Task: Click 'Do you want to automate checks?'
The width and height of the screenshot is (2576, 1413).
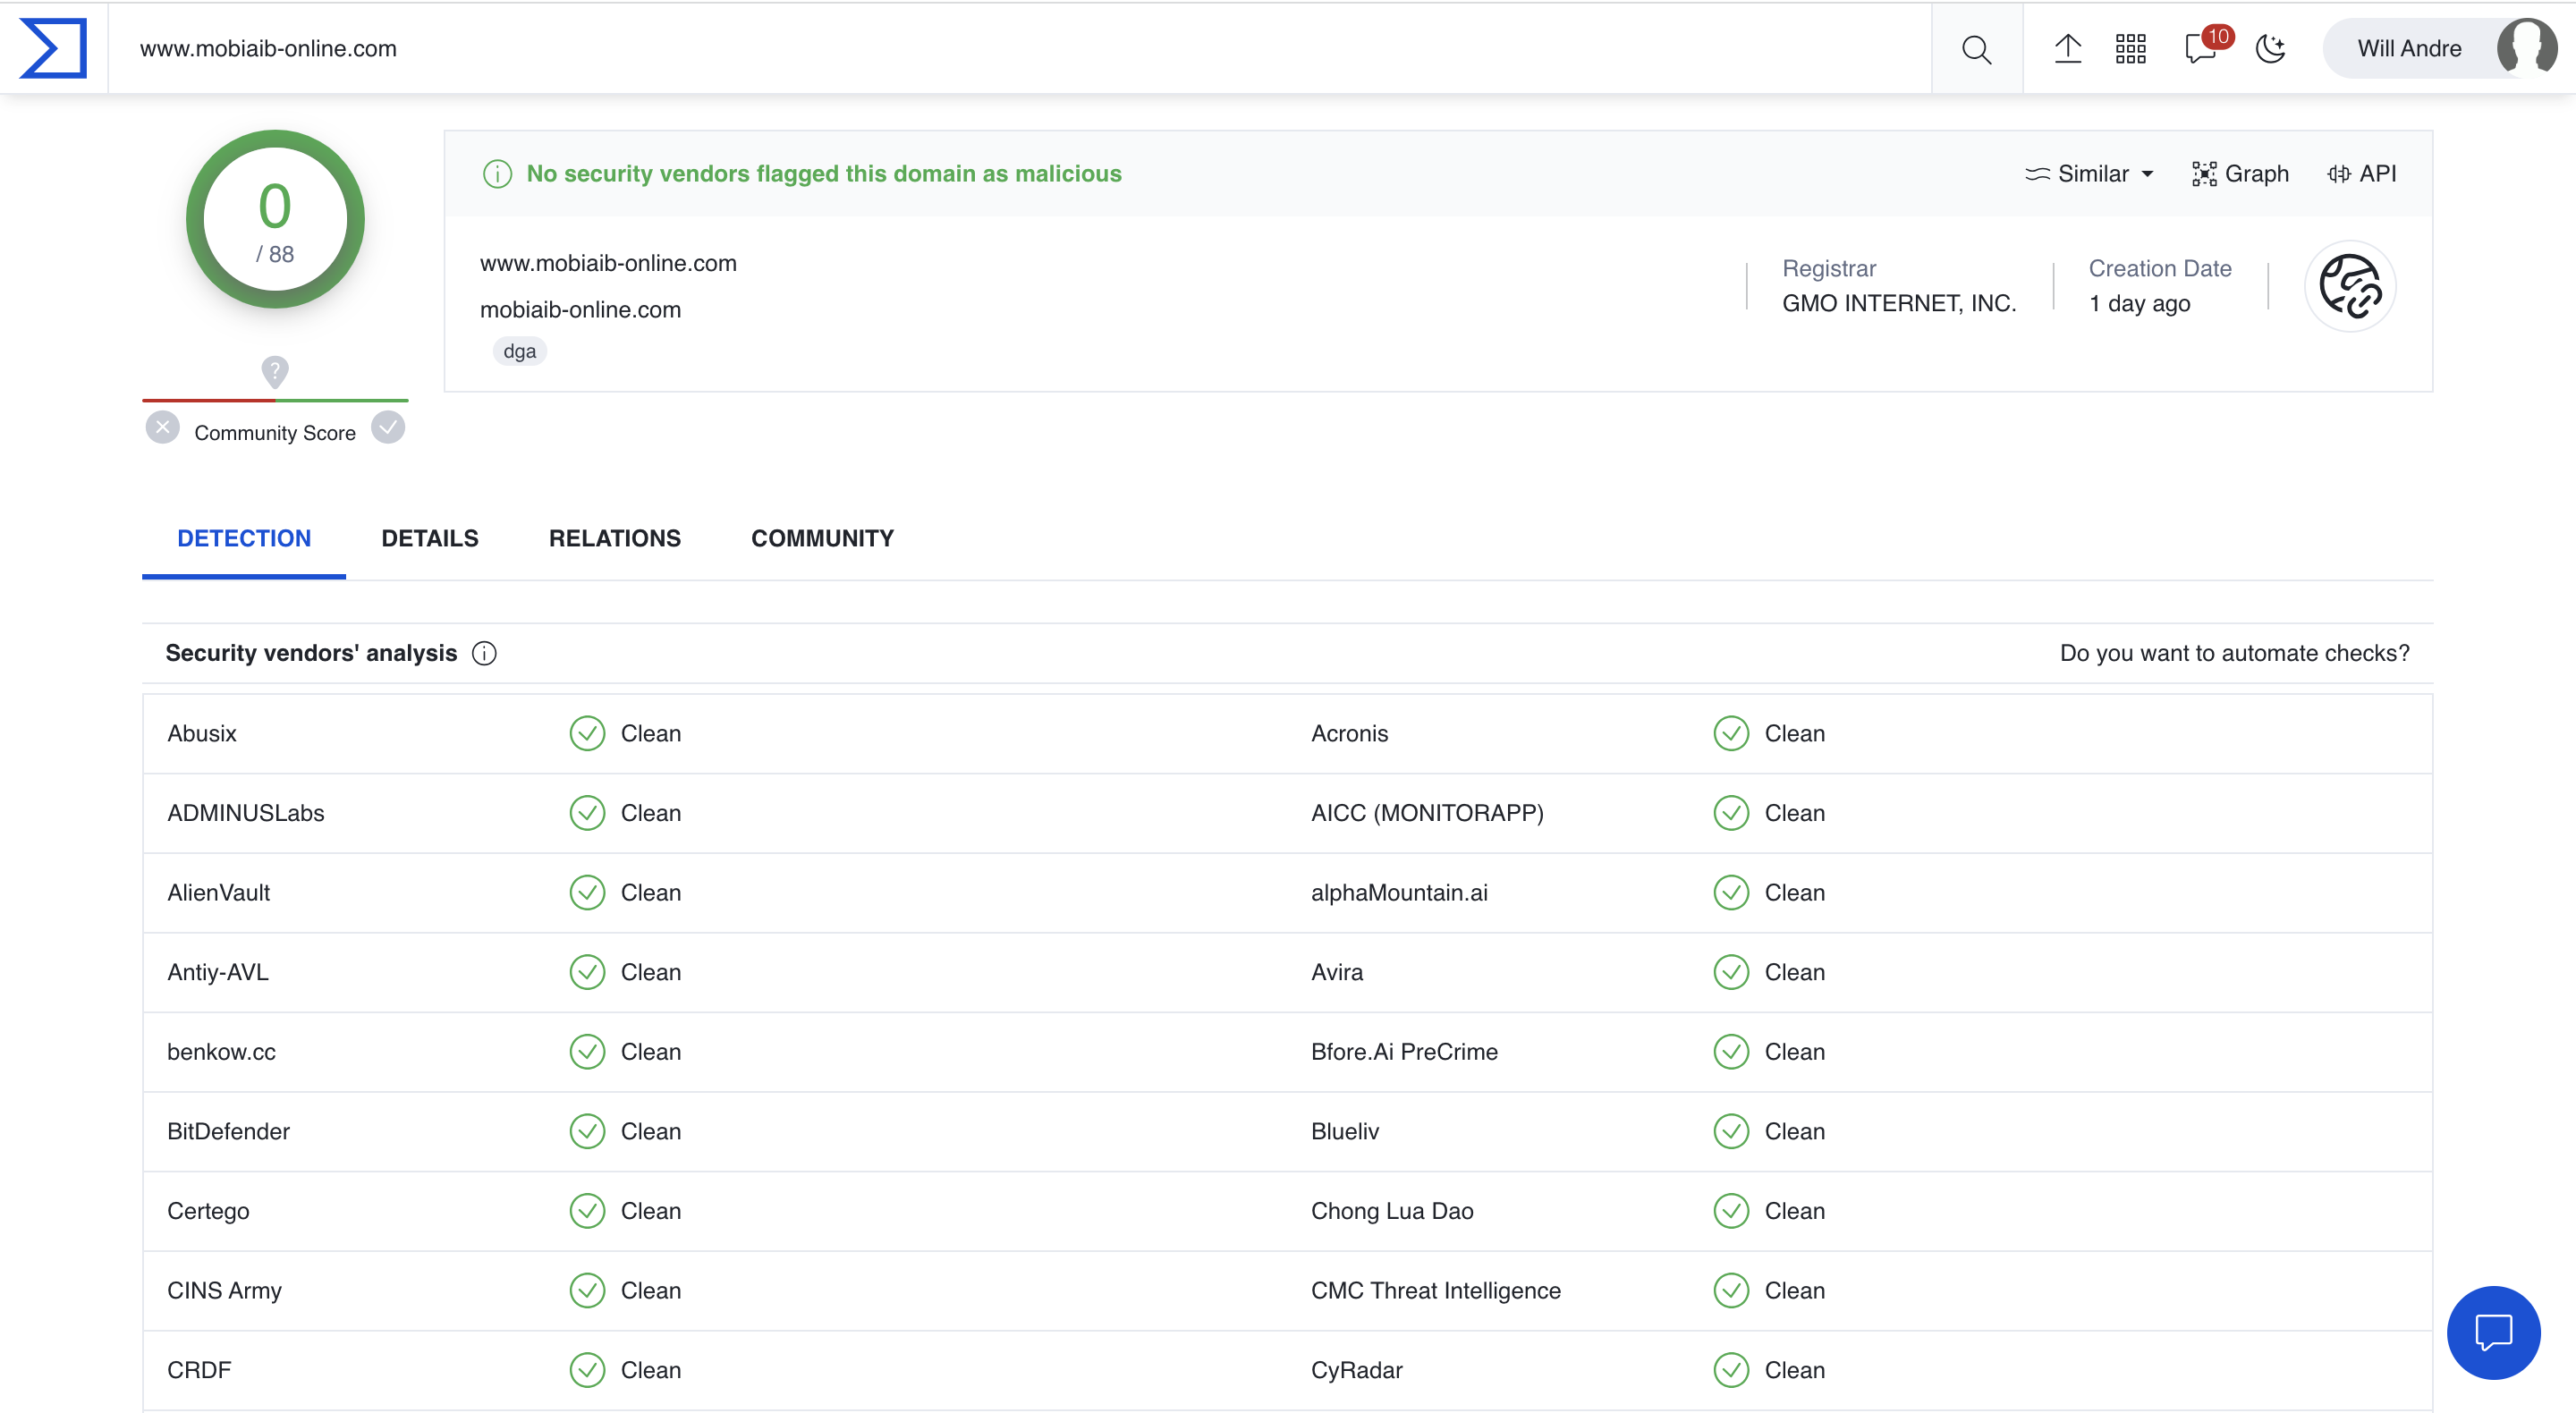Action: pos(2234,653)
